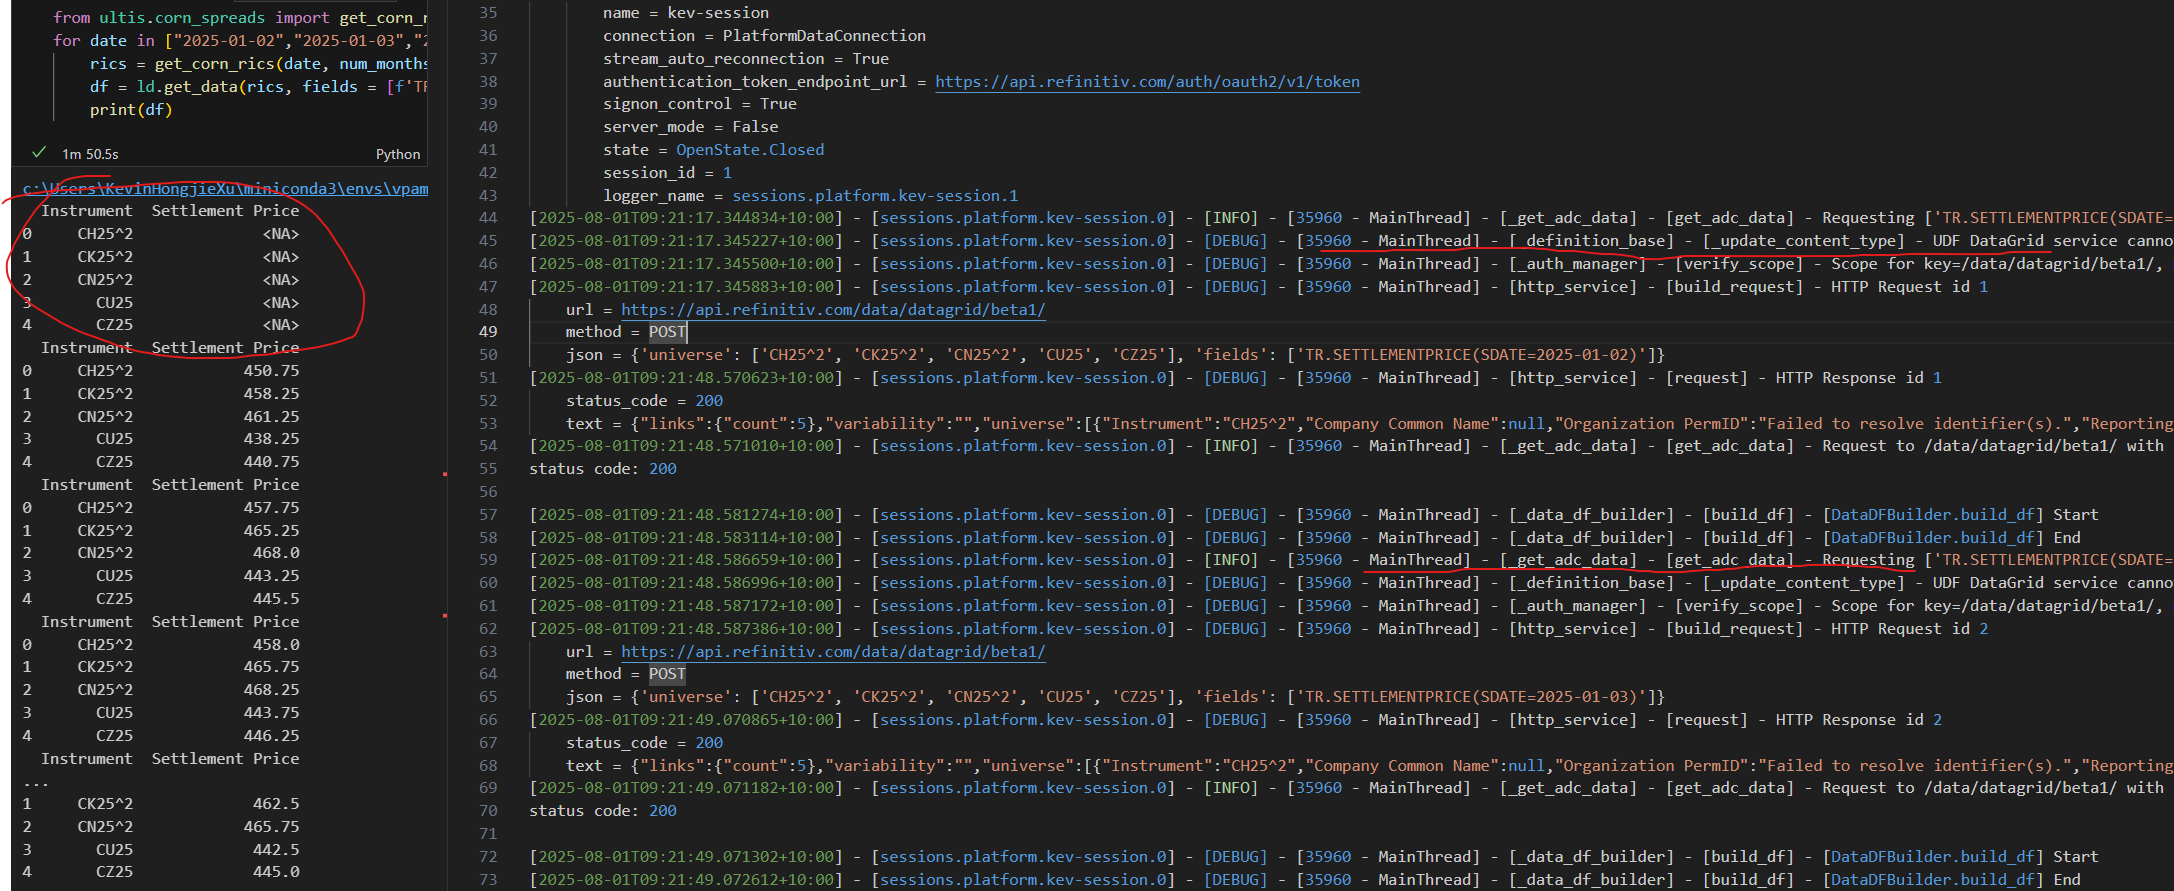Click the 440.75 settlement price value
Screen dimensions: 2174x891
pyautogui.click(x=271, y=462)
